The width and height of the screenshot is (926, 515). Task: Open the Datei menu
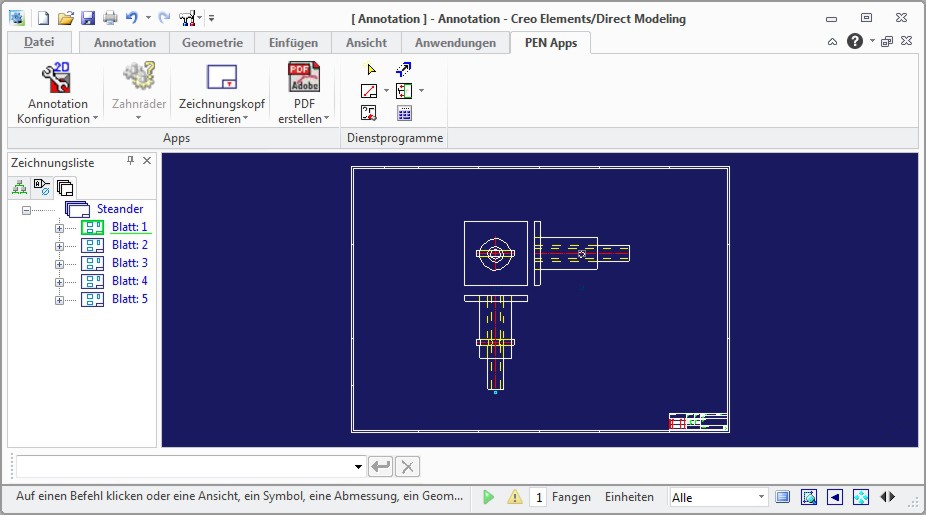click(39, 42)
